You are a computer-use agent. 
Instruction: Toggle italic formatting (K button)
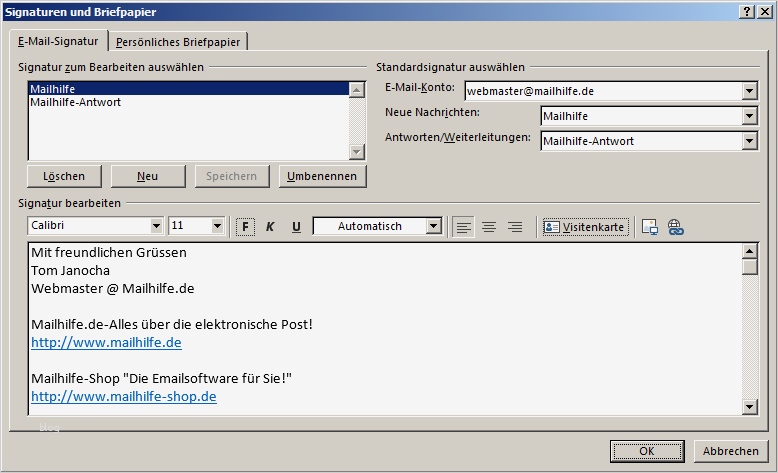tap(270, 227)
